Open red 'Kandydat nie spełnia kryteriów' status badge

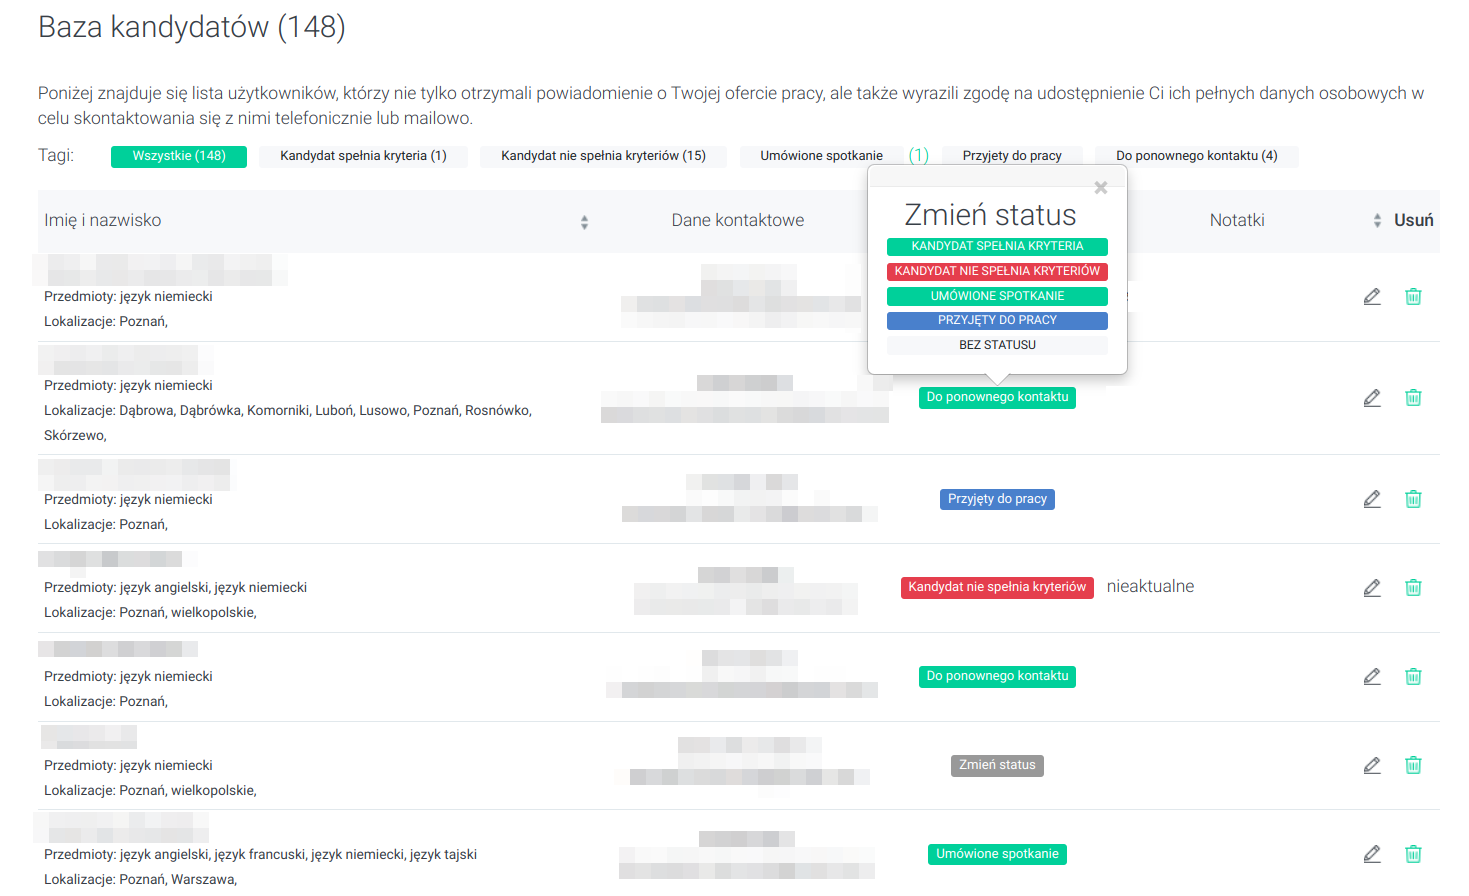coord(997,588)
